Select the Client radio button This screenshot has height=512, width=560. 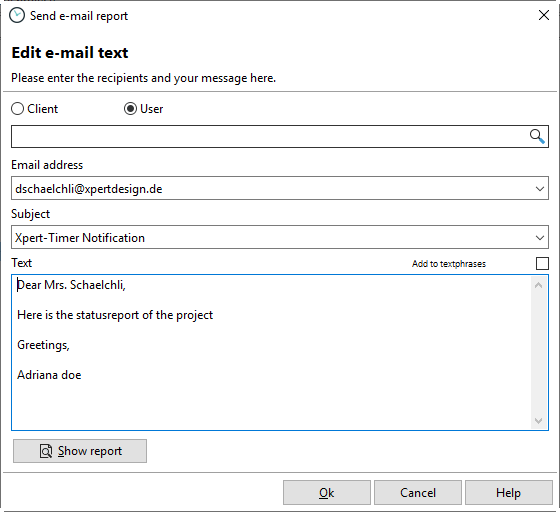click(18, 109)
